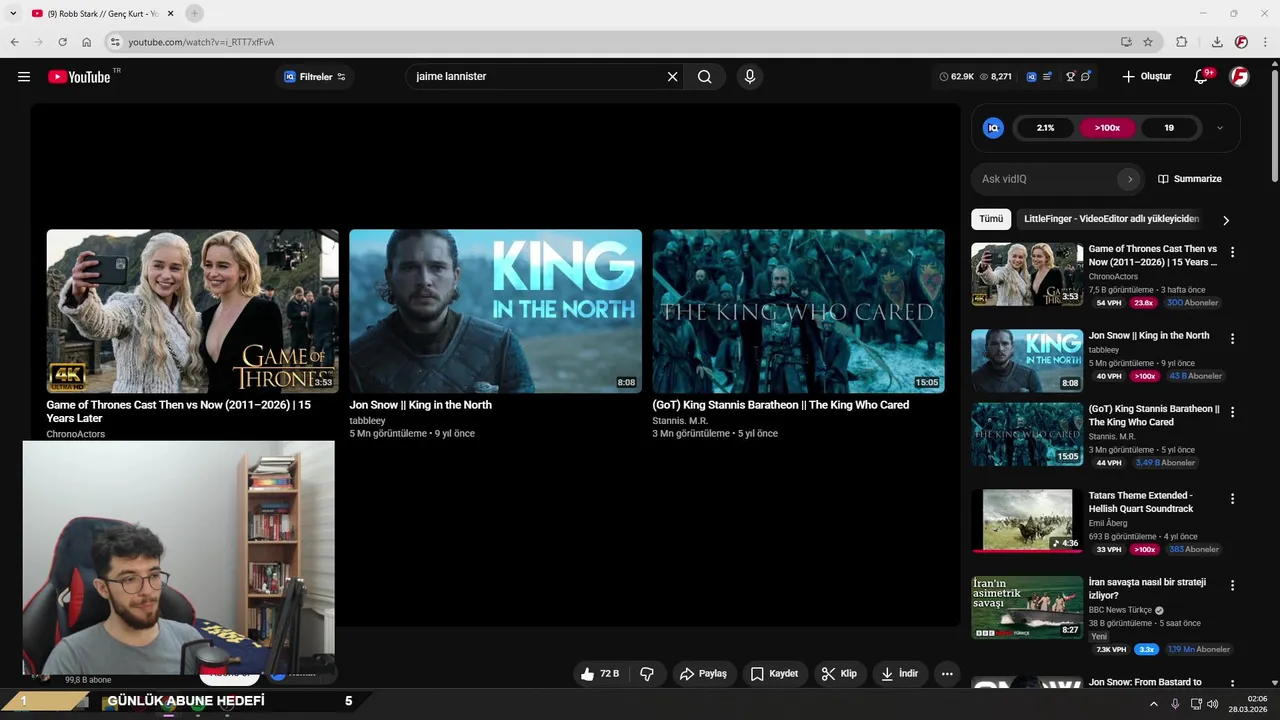Open the YouTube hamburger guide menu
The height and width of the screenshot is (720, 1280).
pyautogui.click(x=24, y=77)
